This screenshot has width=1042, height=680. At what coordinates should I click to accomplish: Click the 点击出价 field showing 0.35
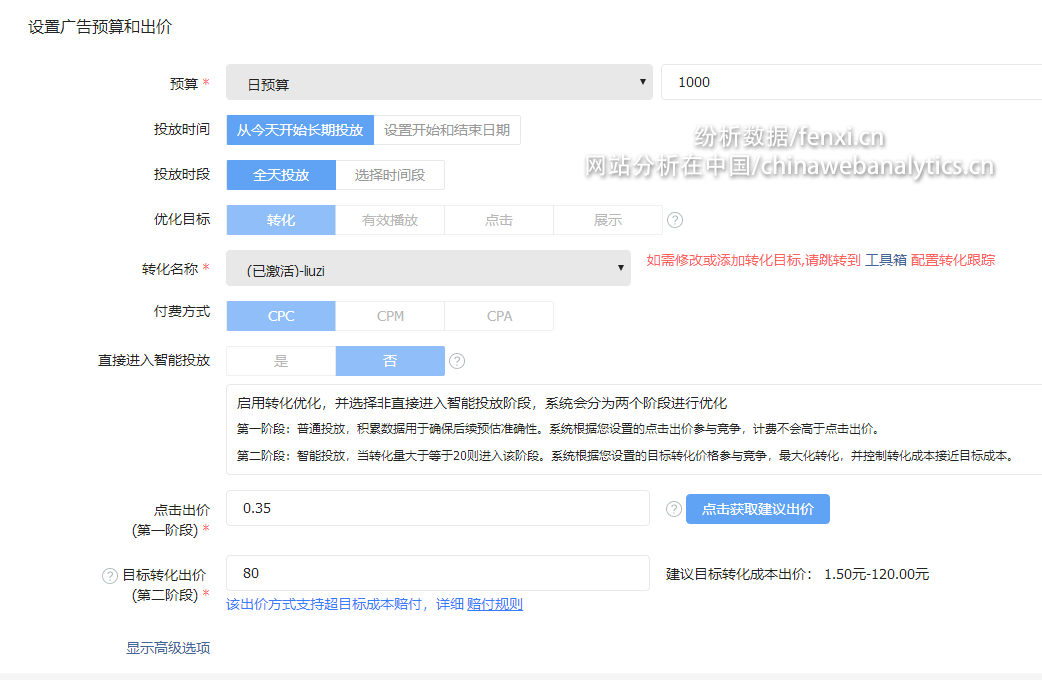click(438, 508)
